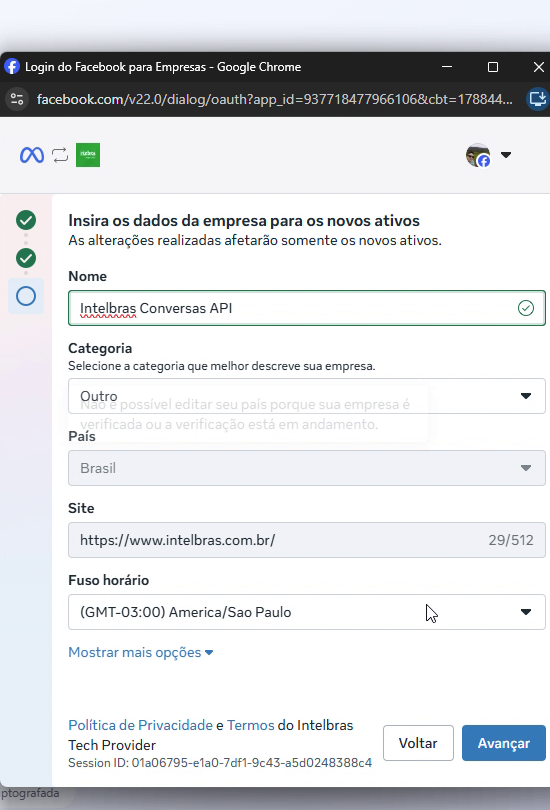Screen dimensions: 550x810
Task: Select the current step circle indicator
Action: pos(26,296)
